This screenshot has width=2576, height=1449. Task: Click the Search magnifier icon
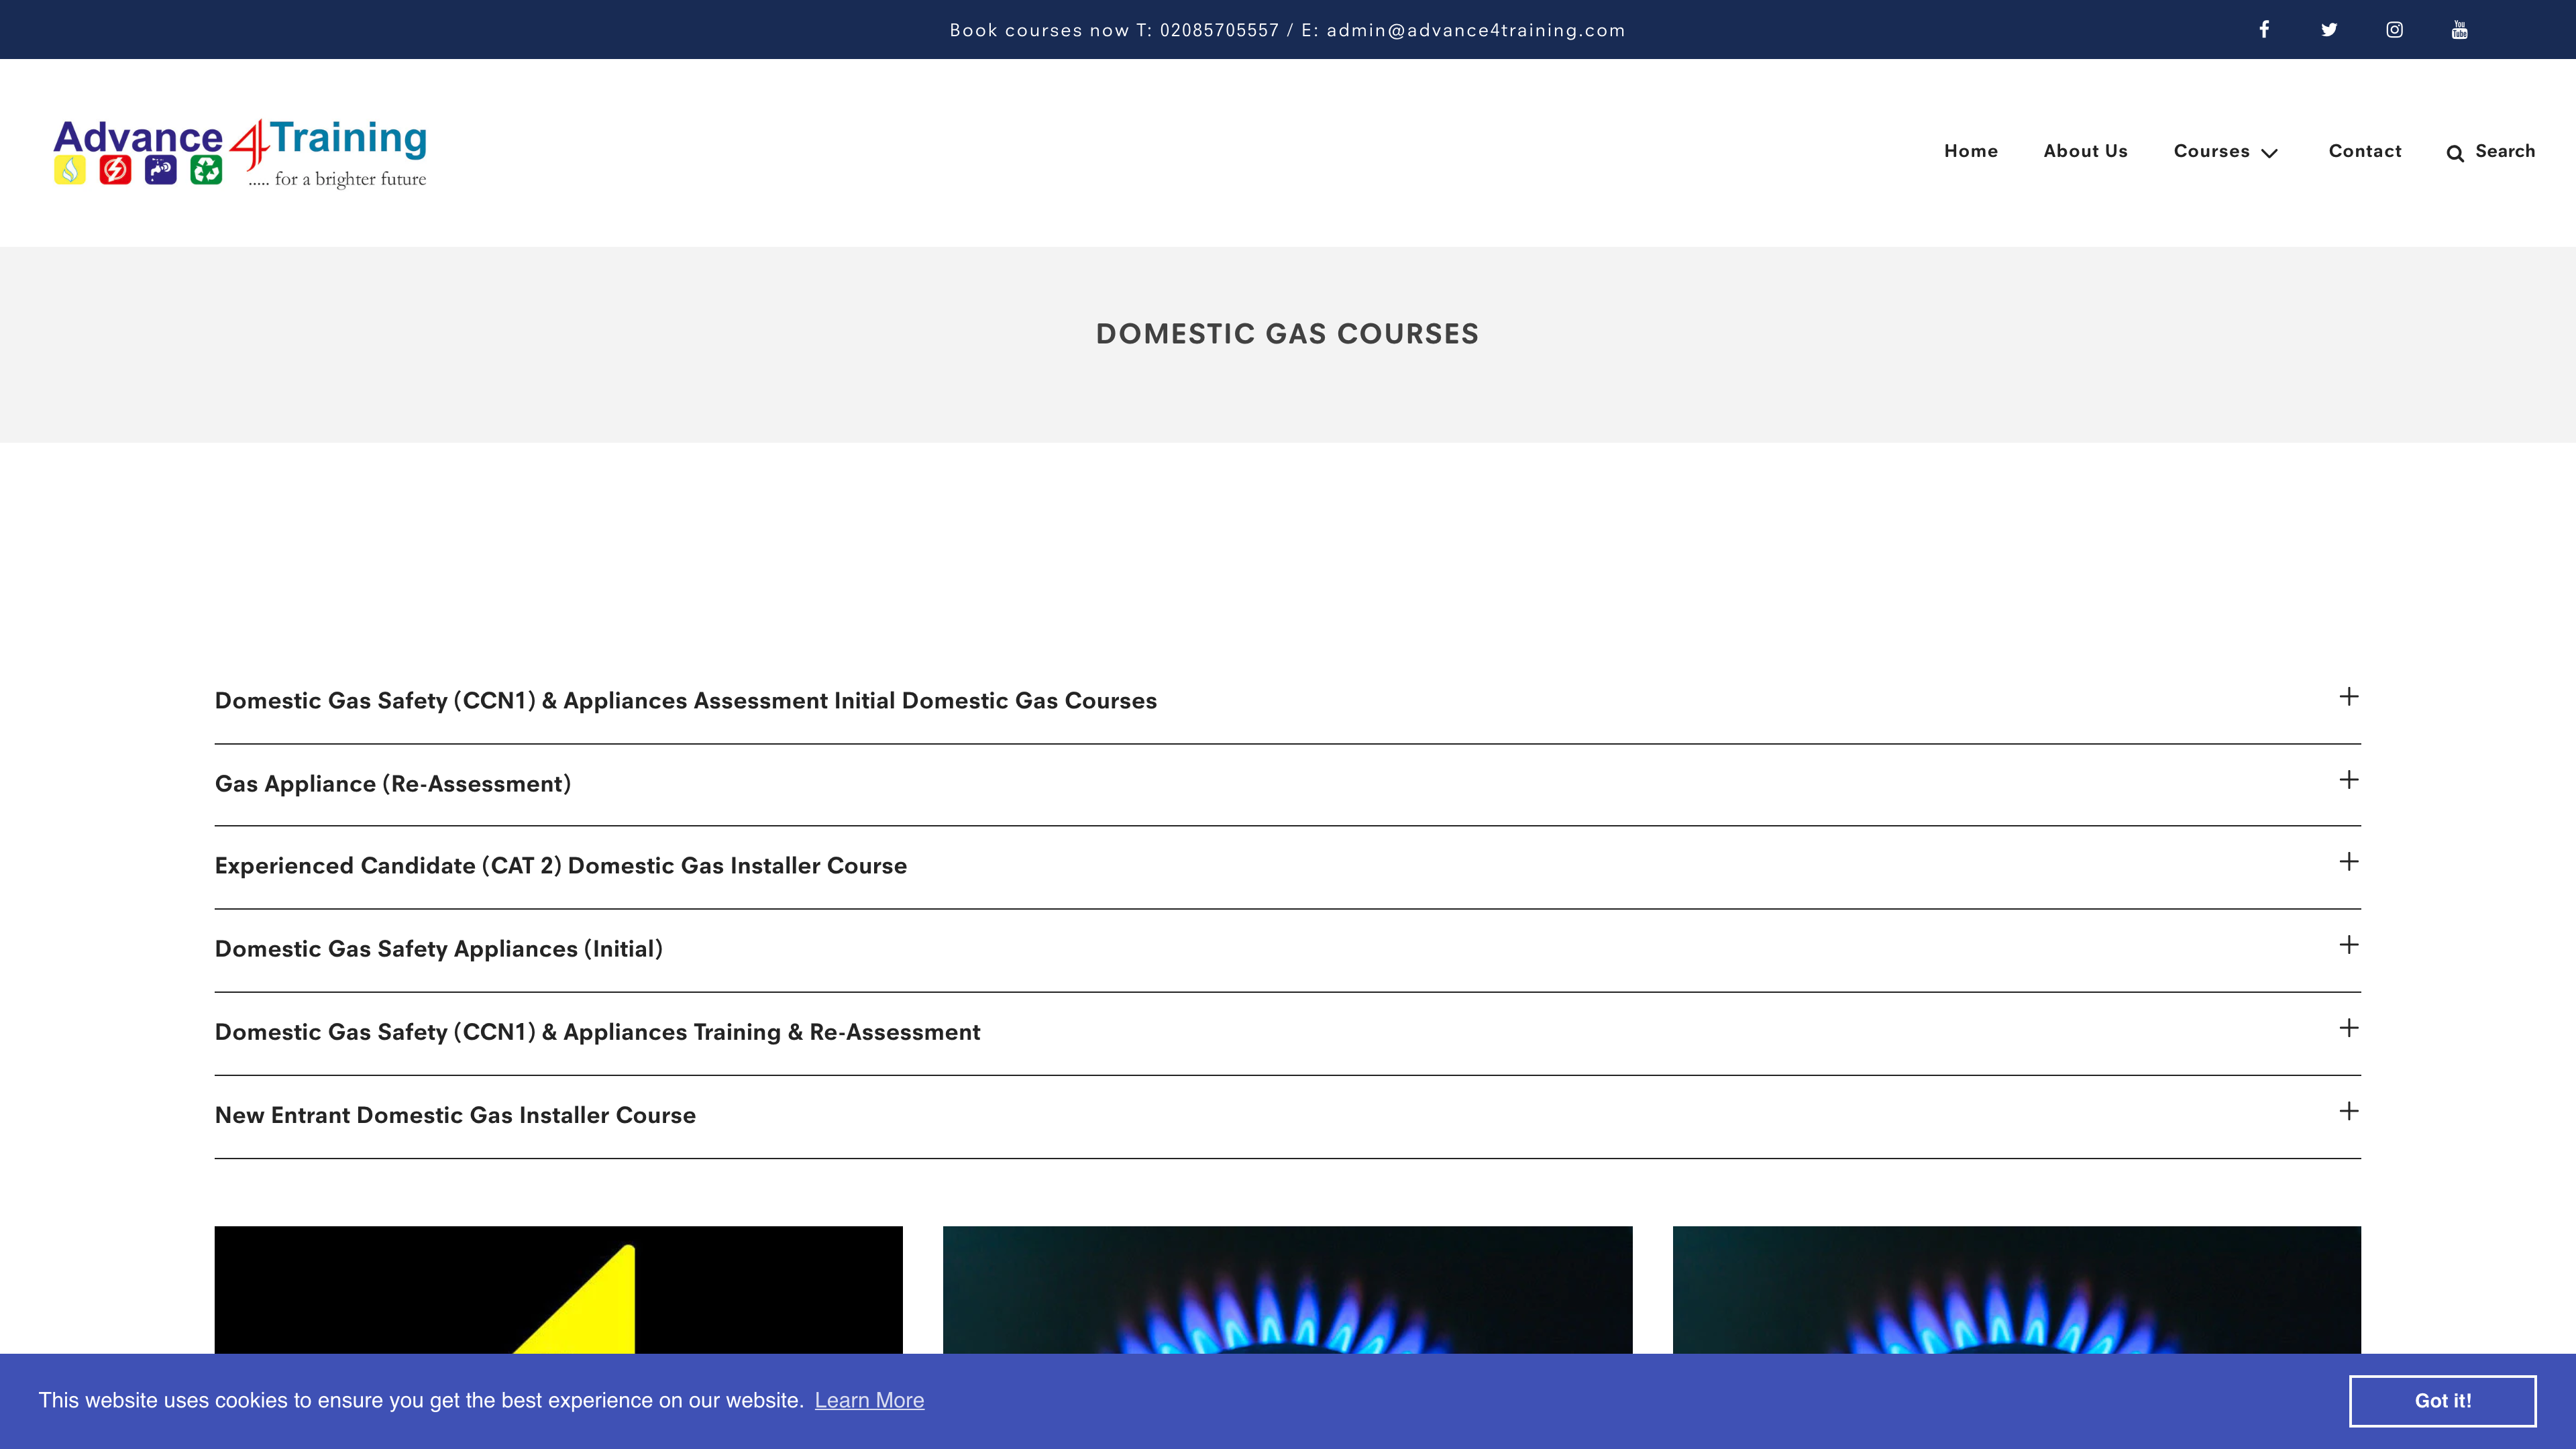point(2455,153)
